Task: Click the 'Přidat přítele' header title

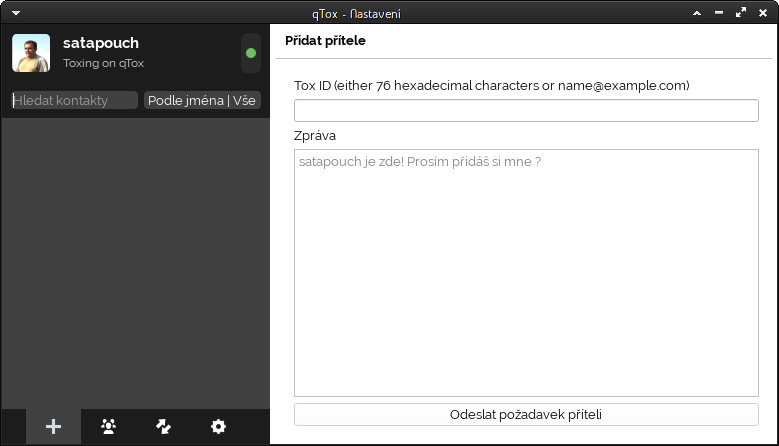Action: [325, 41]
